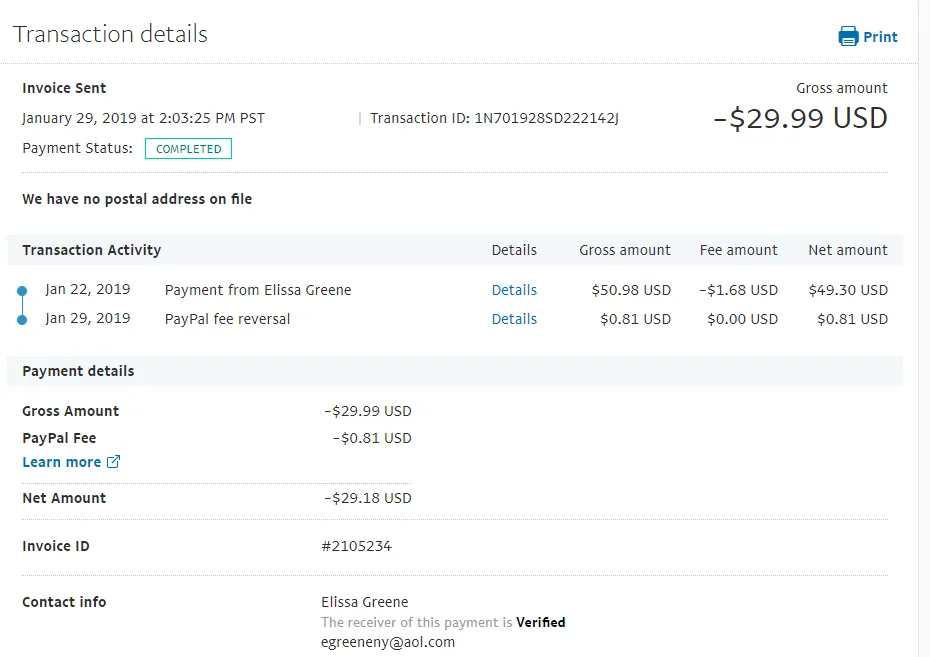Click the Transaction details heading

click(110, 34)
